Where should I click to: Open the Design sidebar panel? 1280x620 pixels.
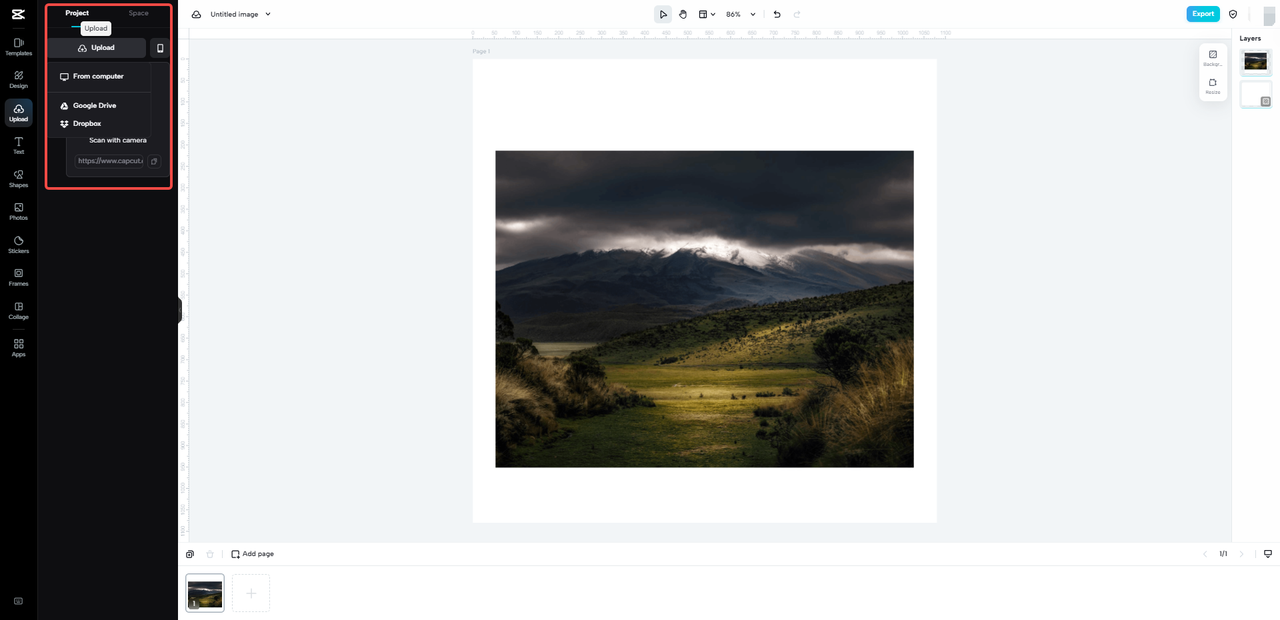[18, 80]
